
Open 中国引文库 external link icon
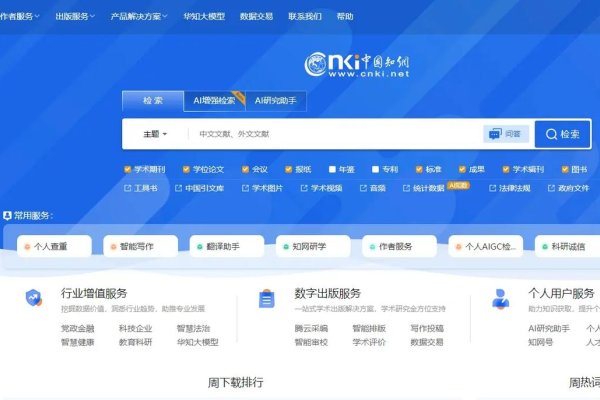[178, 188]
